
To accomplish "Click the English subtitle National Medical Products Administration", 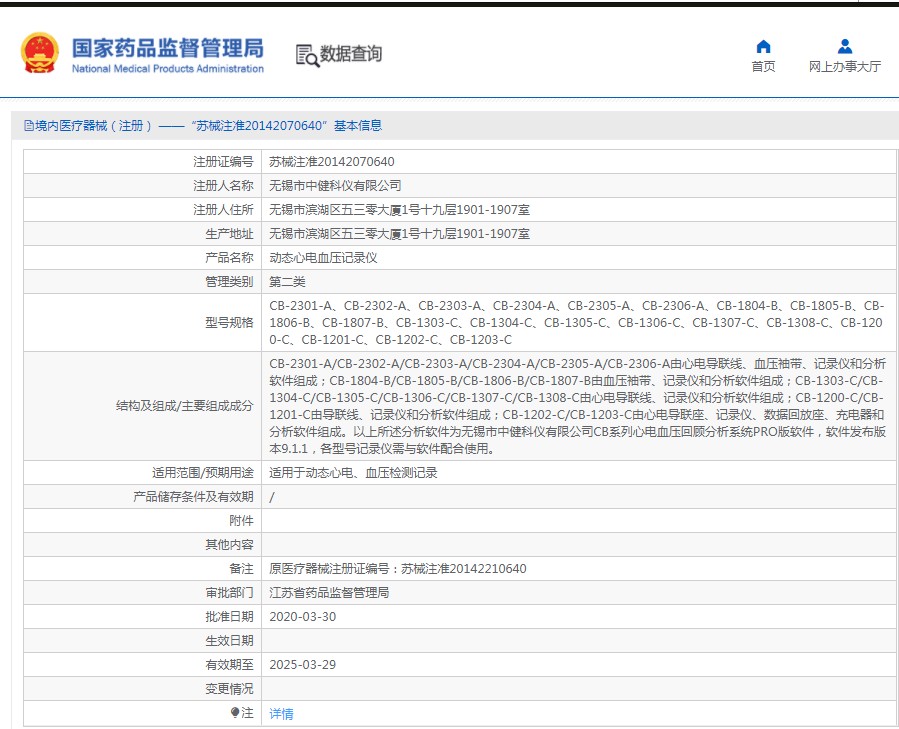I will point(168,69).
